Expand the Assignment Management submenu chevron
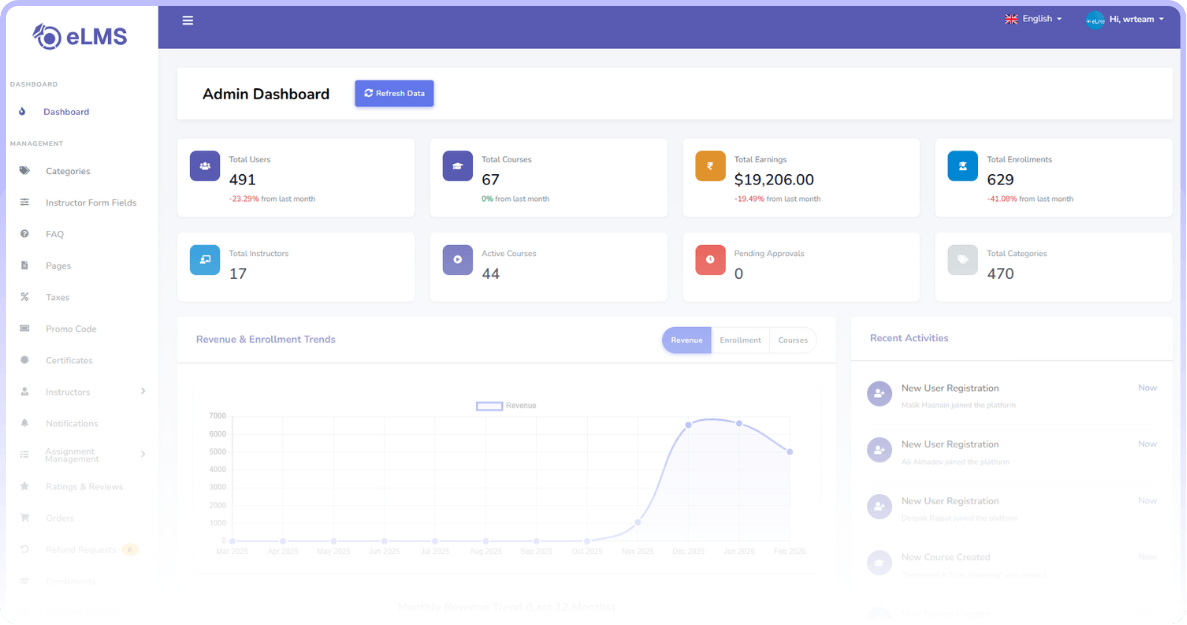 click(143, 454)
